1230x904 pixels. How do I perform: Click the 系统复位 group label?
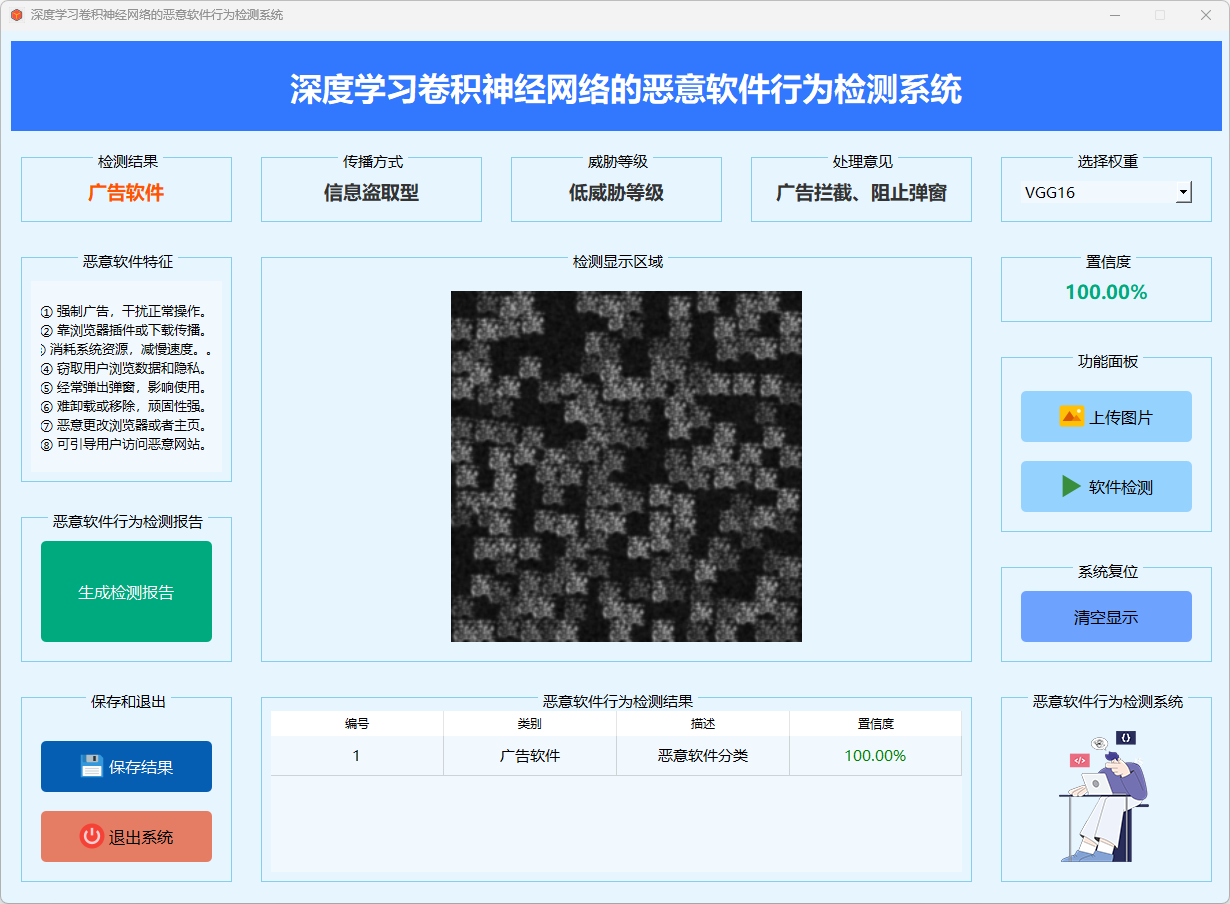[1107, 571]
